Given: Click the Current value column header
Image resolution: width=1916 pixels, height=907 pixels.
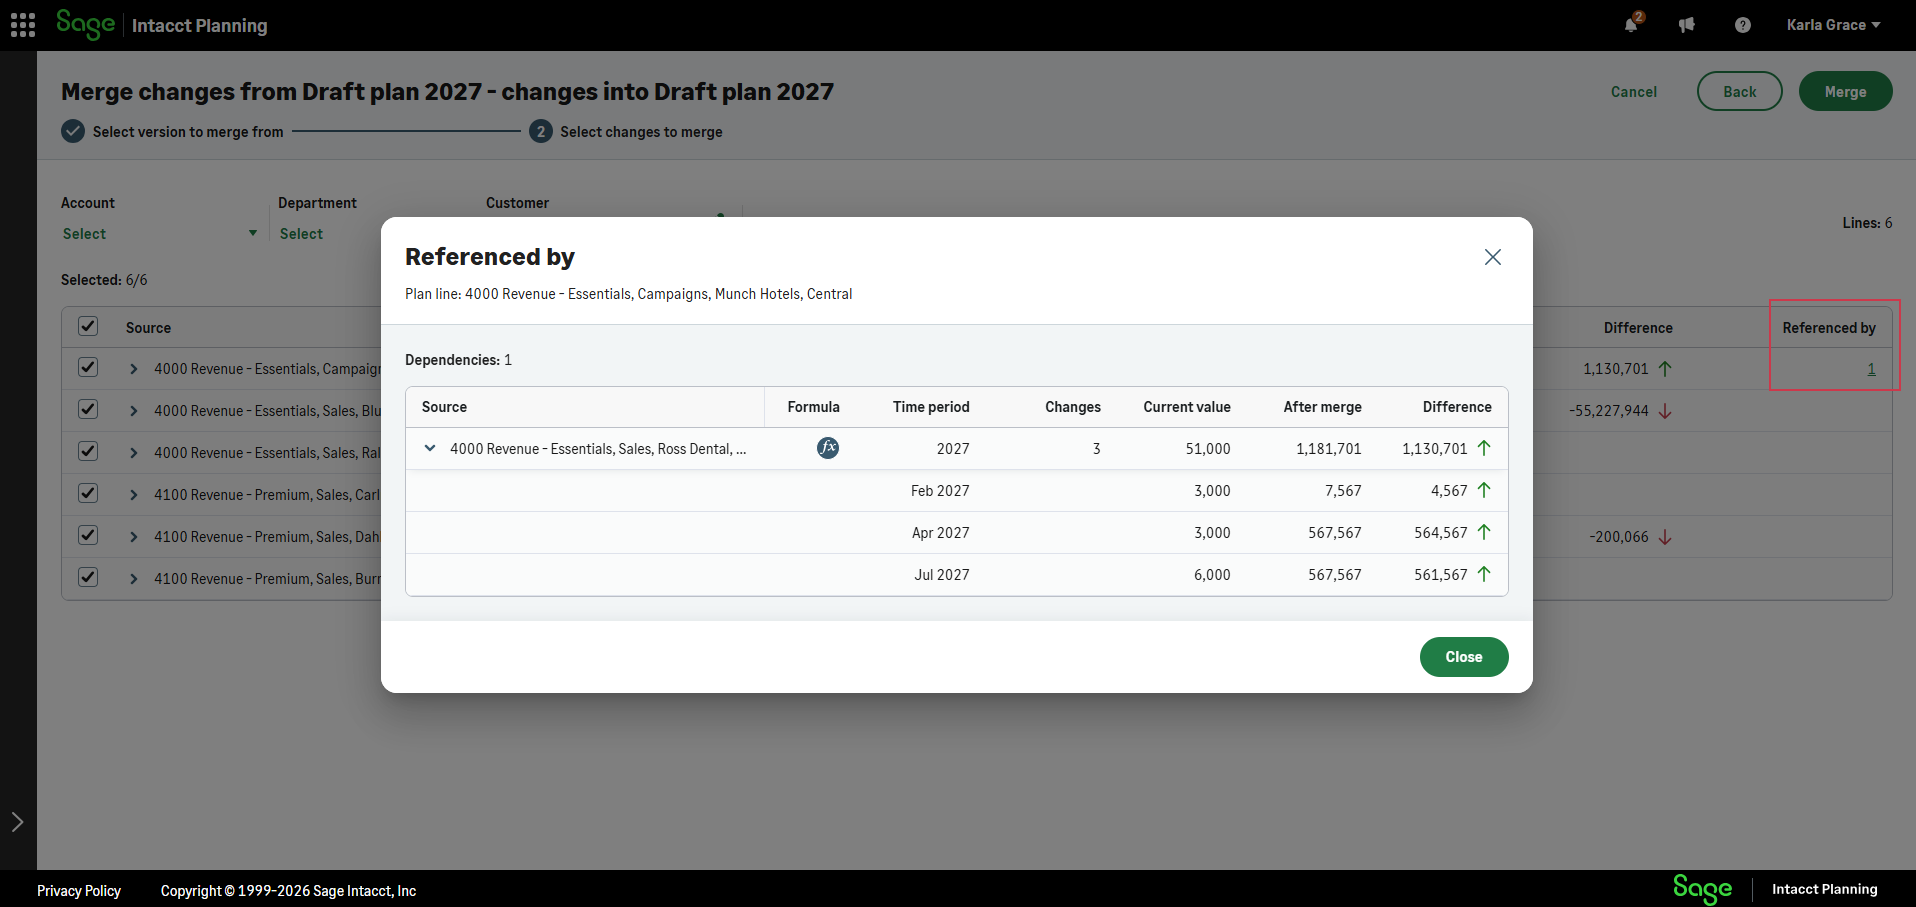Looking at the screenshot, I should (1187, 407).
